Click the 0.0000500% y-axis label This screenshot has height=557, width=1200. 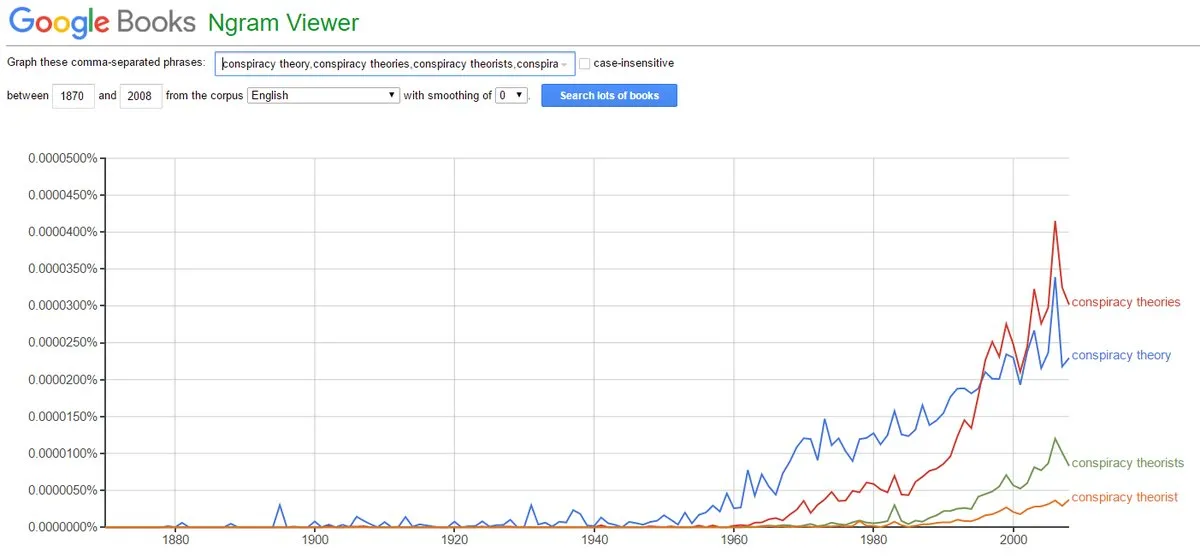(x=61, y=158)
